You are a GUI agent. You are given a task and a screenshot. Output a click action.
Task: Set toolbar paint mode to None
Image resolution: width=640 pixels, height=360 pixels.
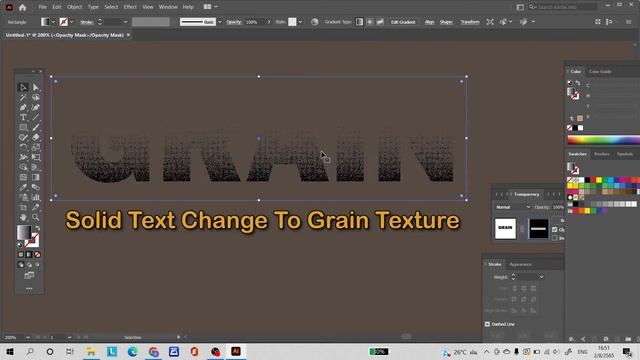click(37, 255)
